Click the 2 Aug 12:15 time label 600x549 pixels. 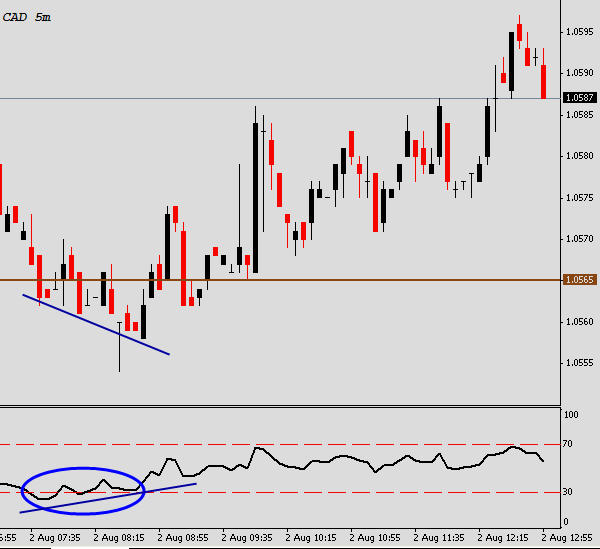click(x=503, y=538)
